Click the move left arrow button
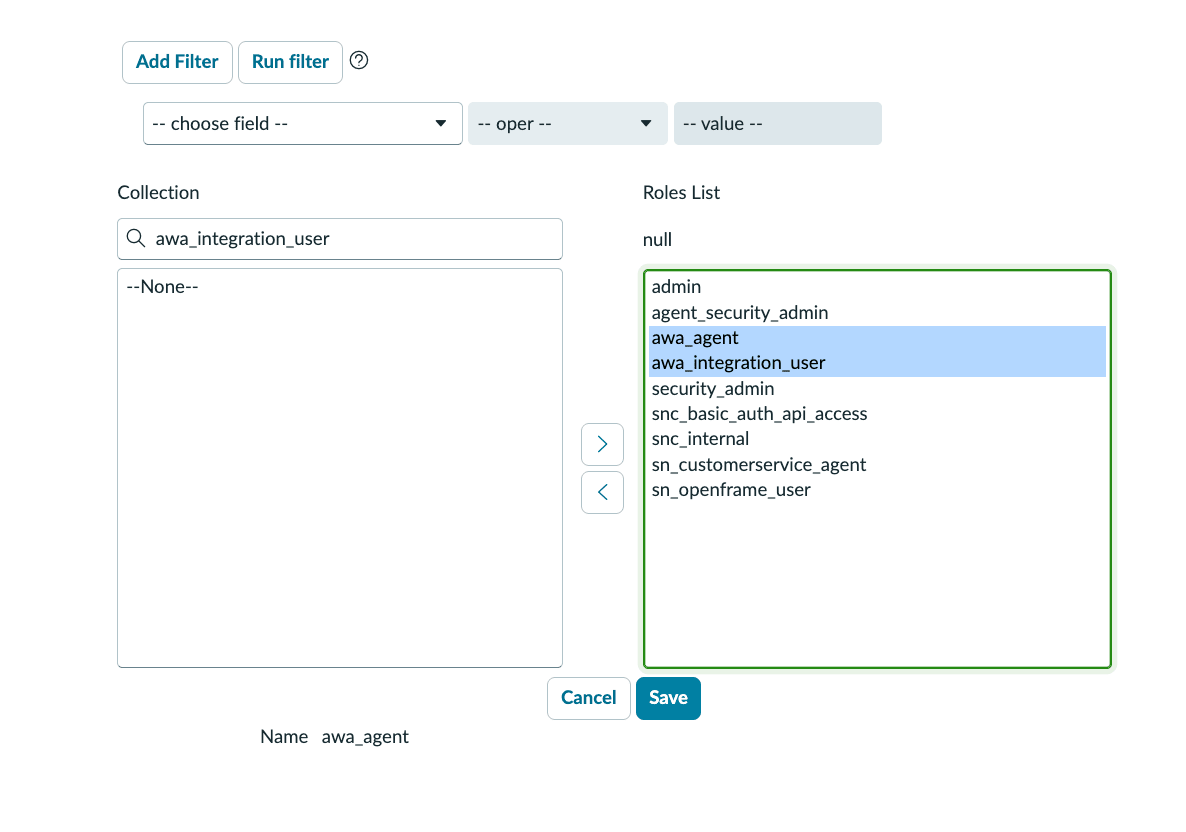The height and width of the screenshot is (832, 1186). 602,492
